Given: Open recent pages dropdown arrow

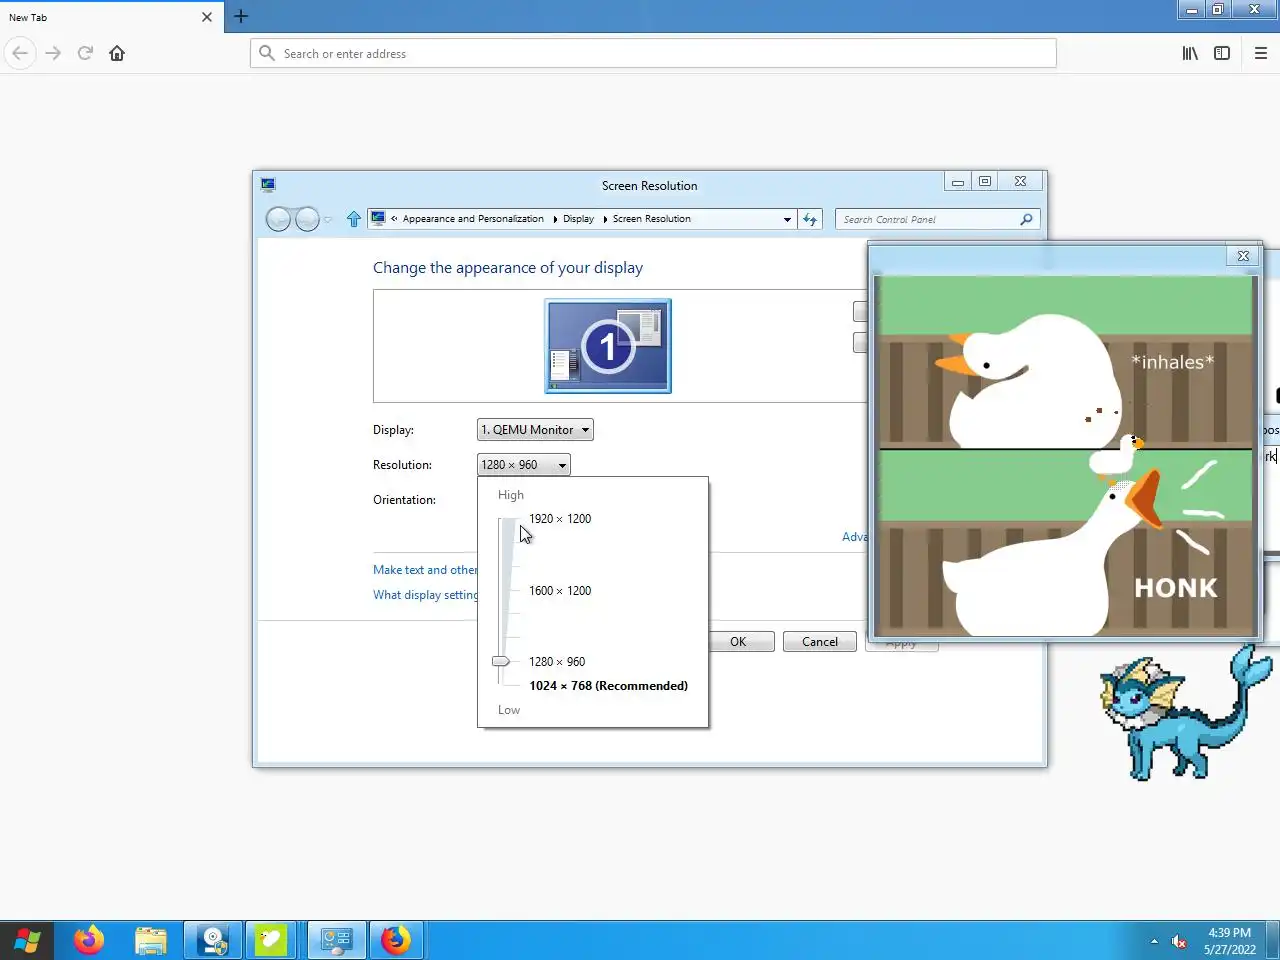Looking at the screenshot, I should (328, 219).
